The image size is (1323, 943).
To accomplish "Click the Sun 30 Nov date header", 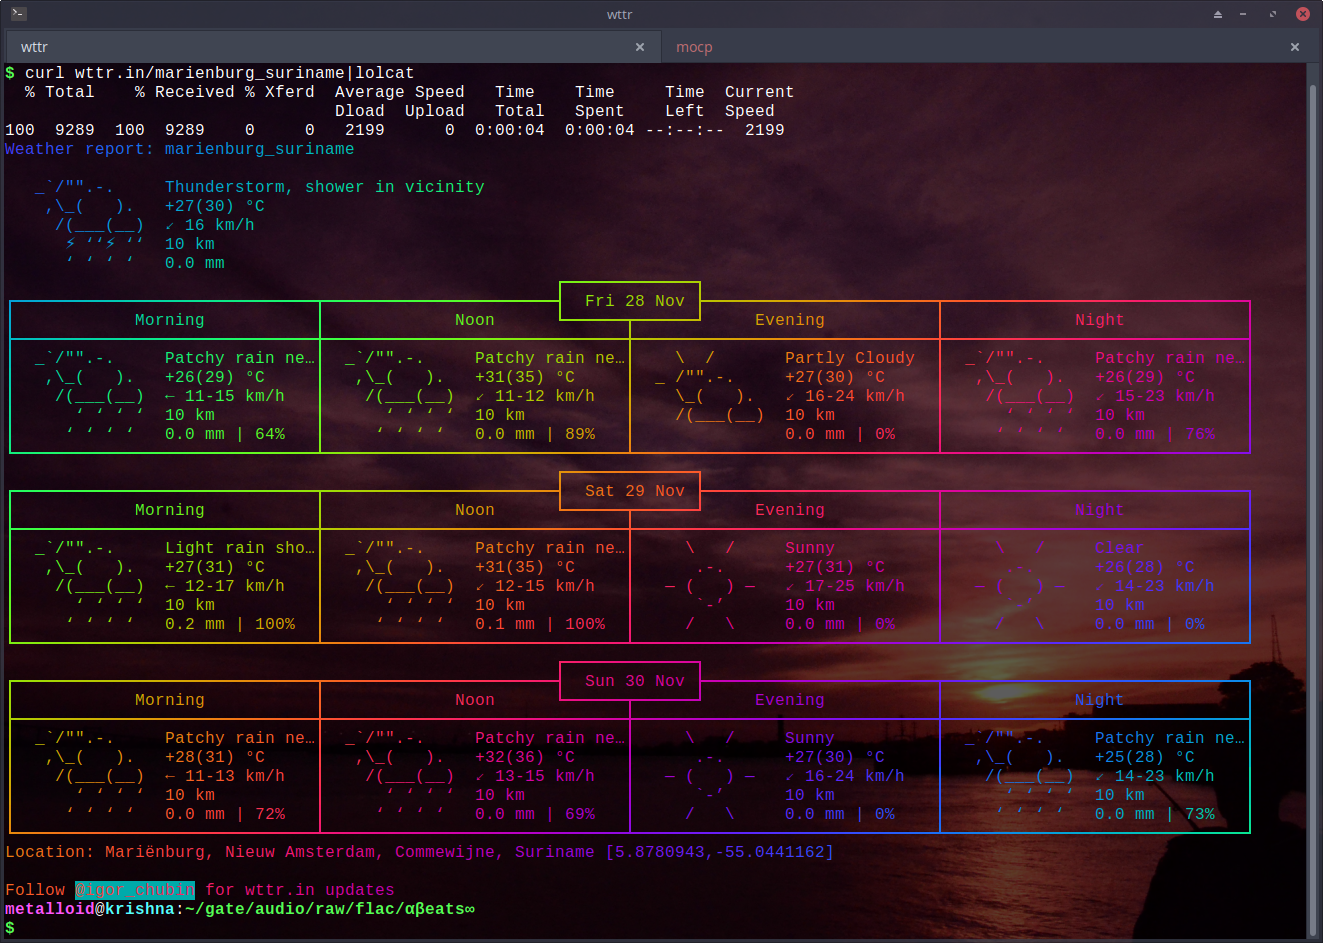I will 634,681.
